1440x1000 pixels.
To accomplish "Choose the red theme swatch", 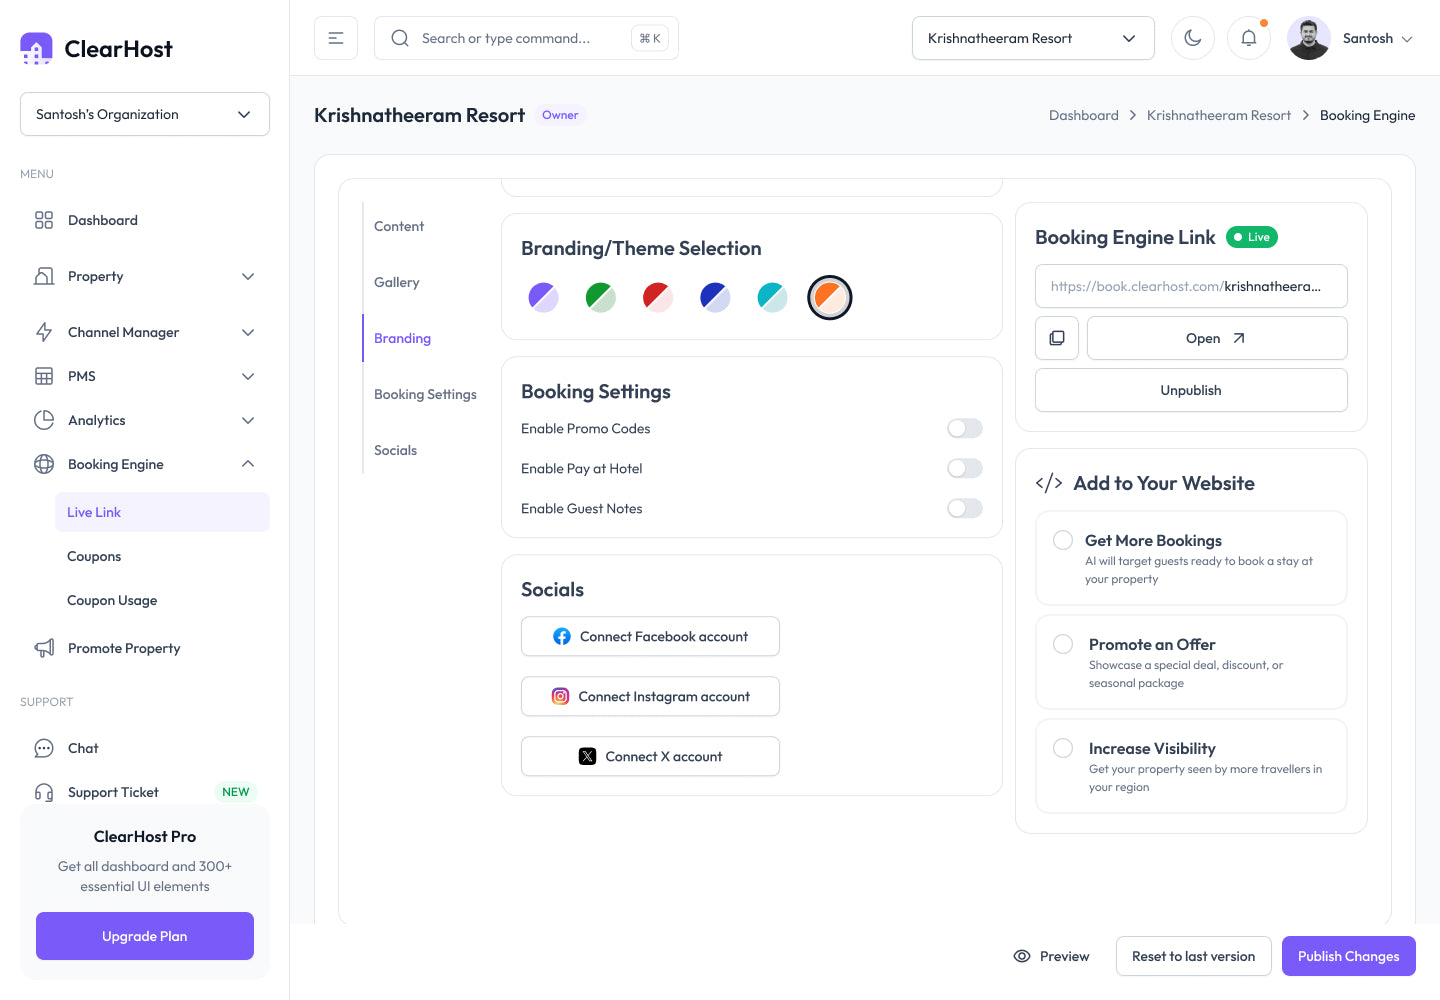I will tap(657, 297).
